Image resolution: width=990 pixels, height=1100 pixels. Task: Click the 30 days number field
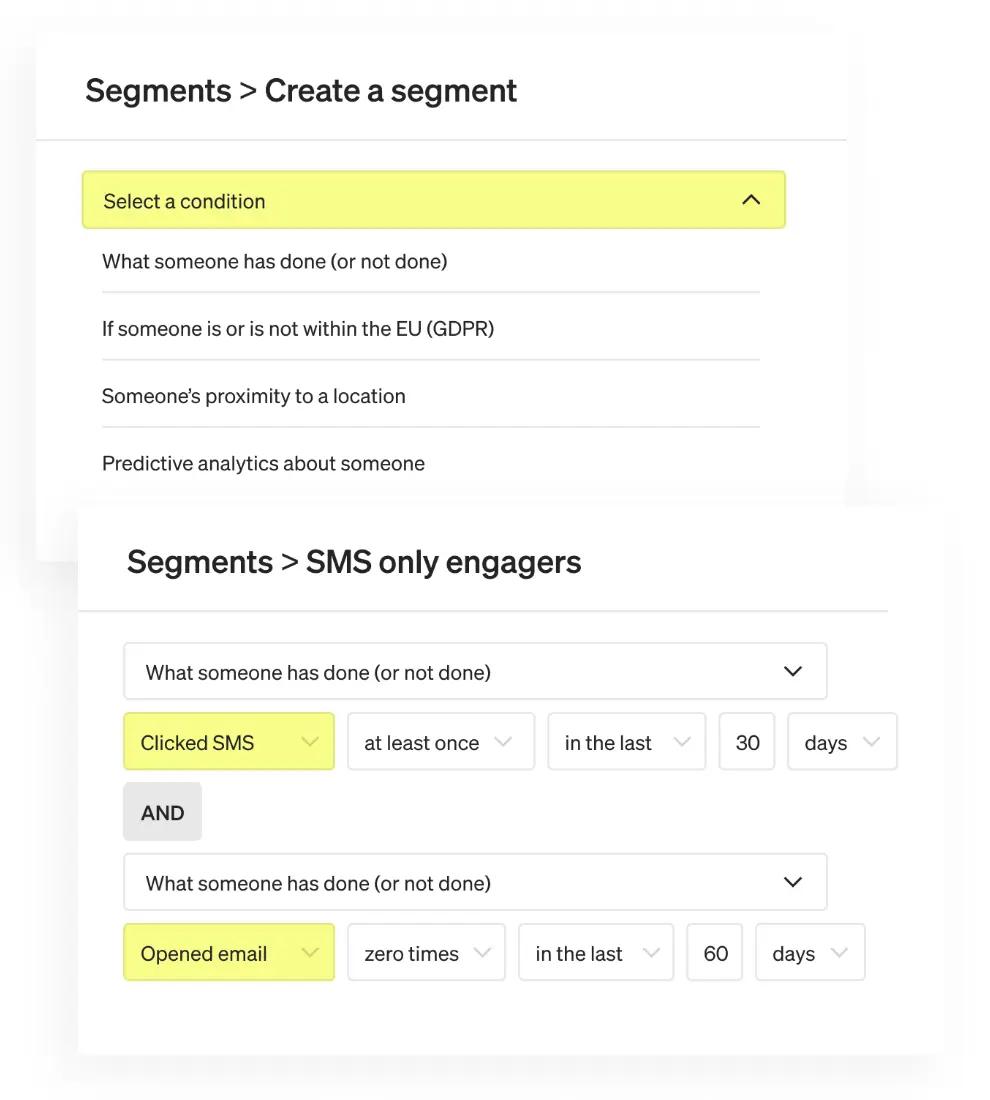747,742
